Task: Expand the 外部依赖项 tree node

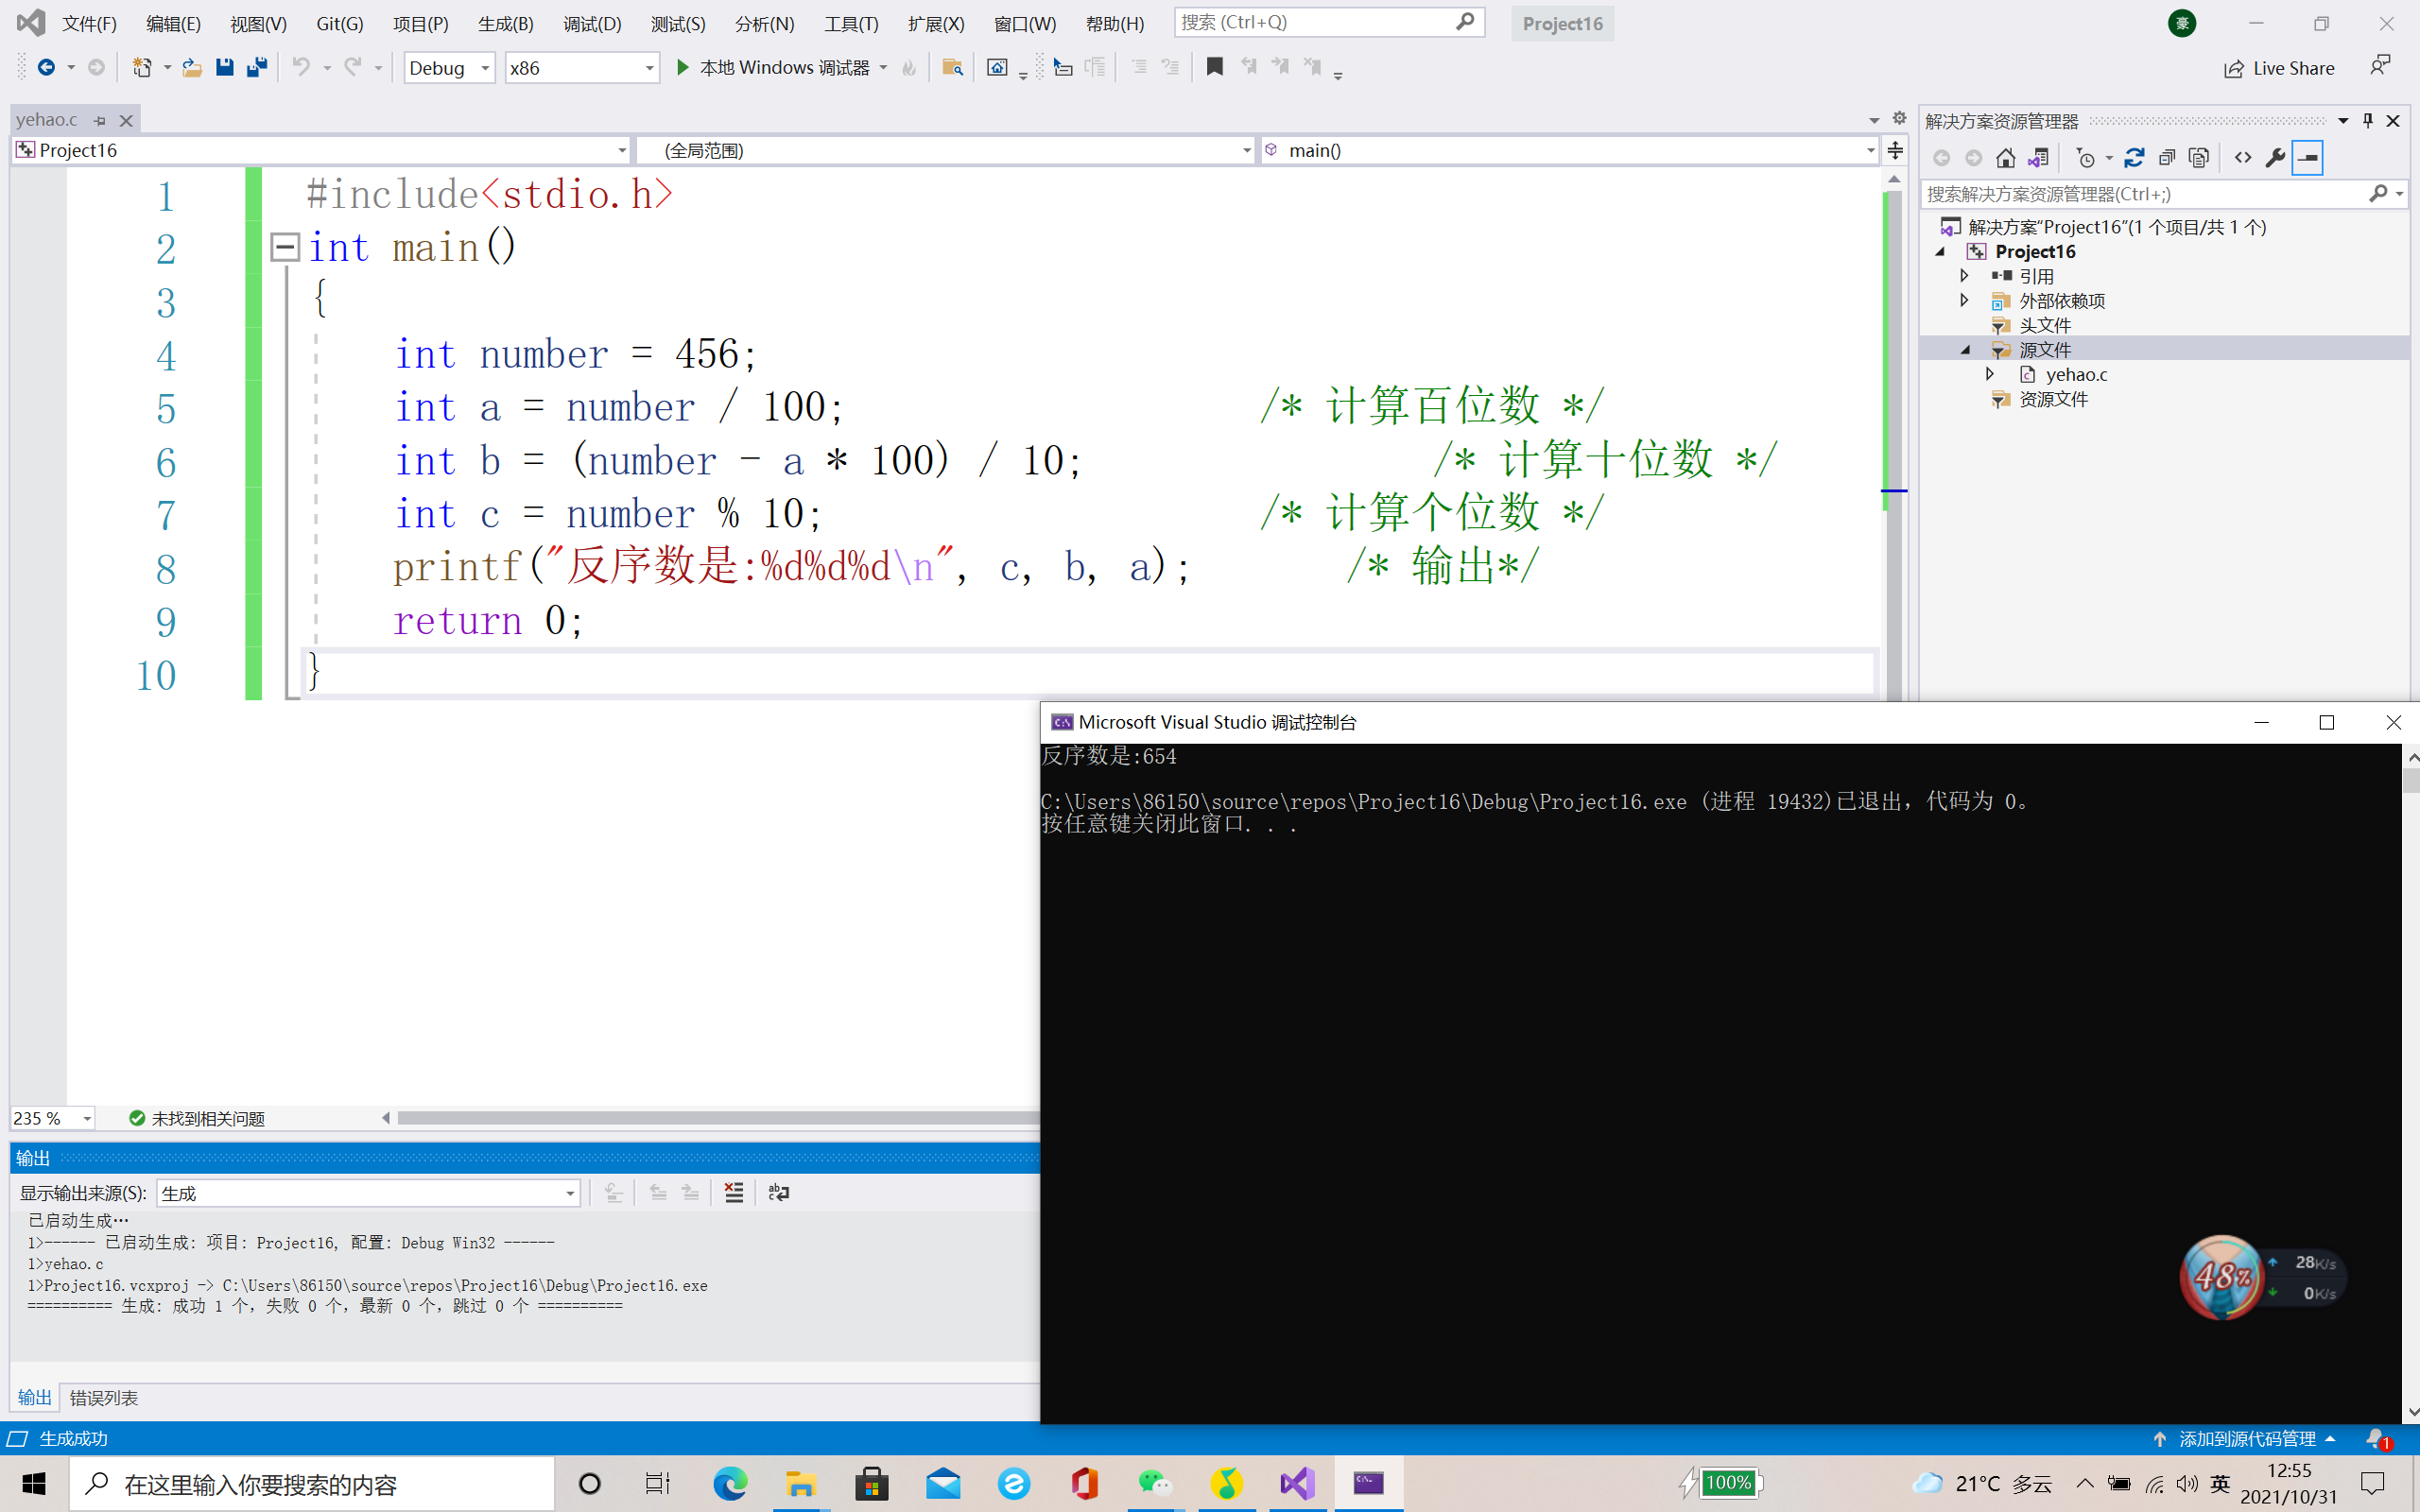Action: click(1964, 300)
